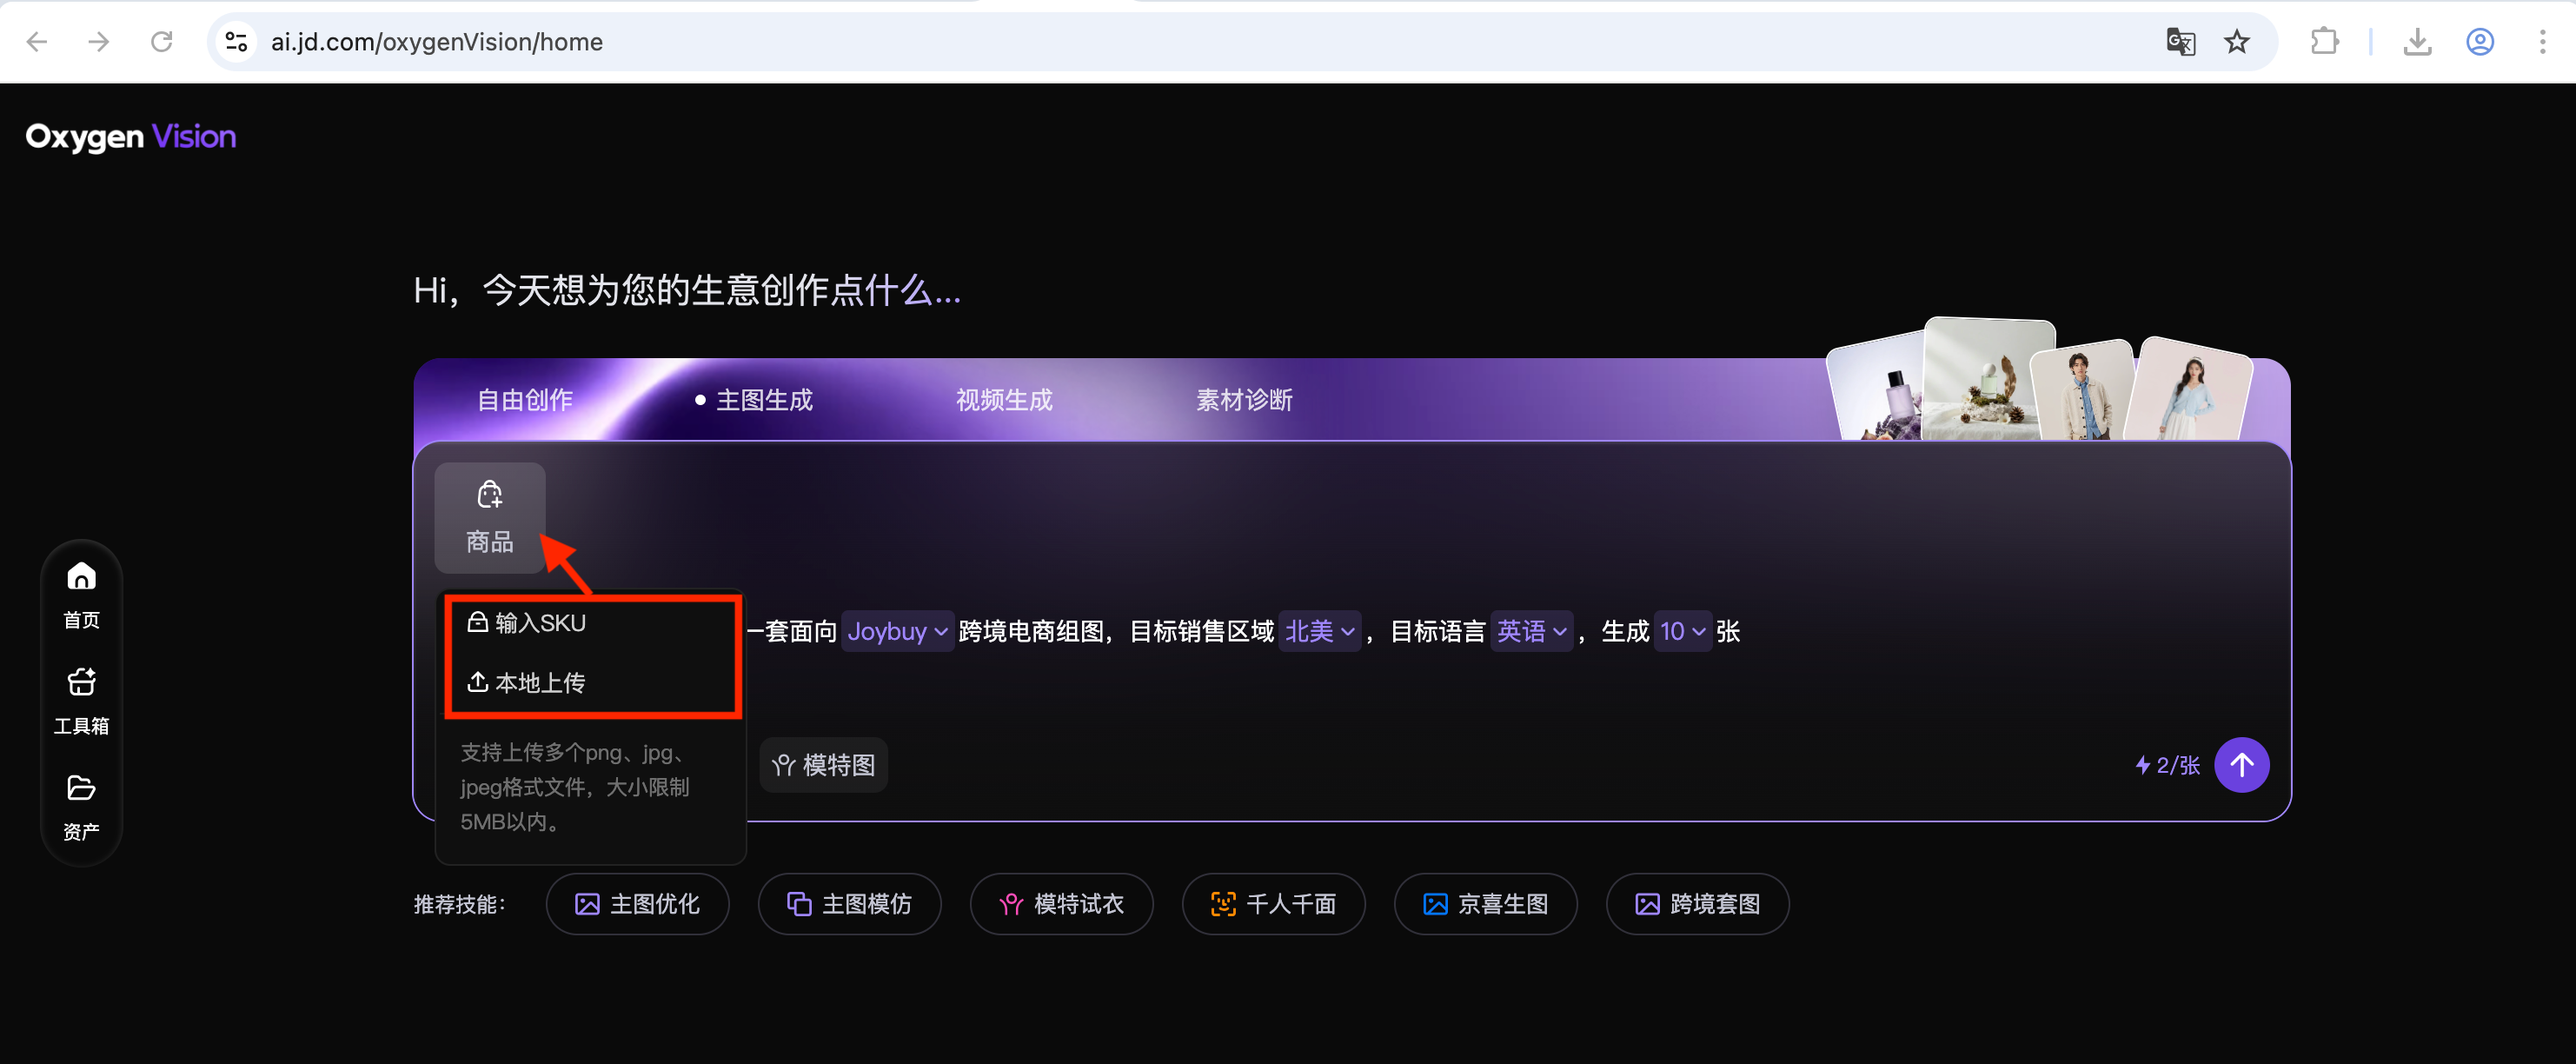This screenshot has width=2576, height=1064.
Task: Expand the Joybuy platform dropdown
Action: (897, 631)
